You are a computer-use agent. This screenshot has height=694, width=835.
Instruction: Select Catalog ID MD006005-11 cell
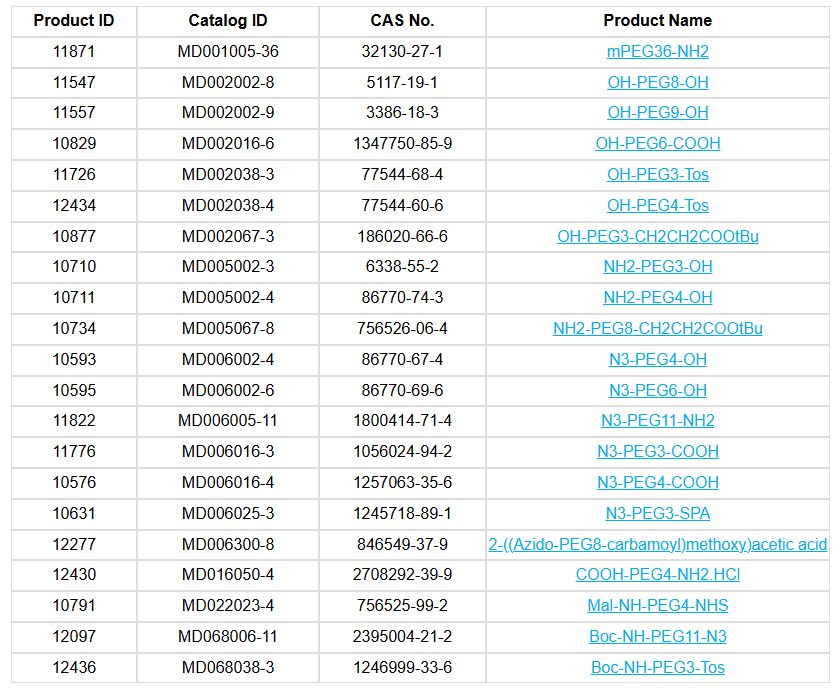228,420
